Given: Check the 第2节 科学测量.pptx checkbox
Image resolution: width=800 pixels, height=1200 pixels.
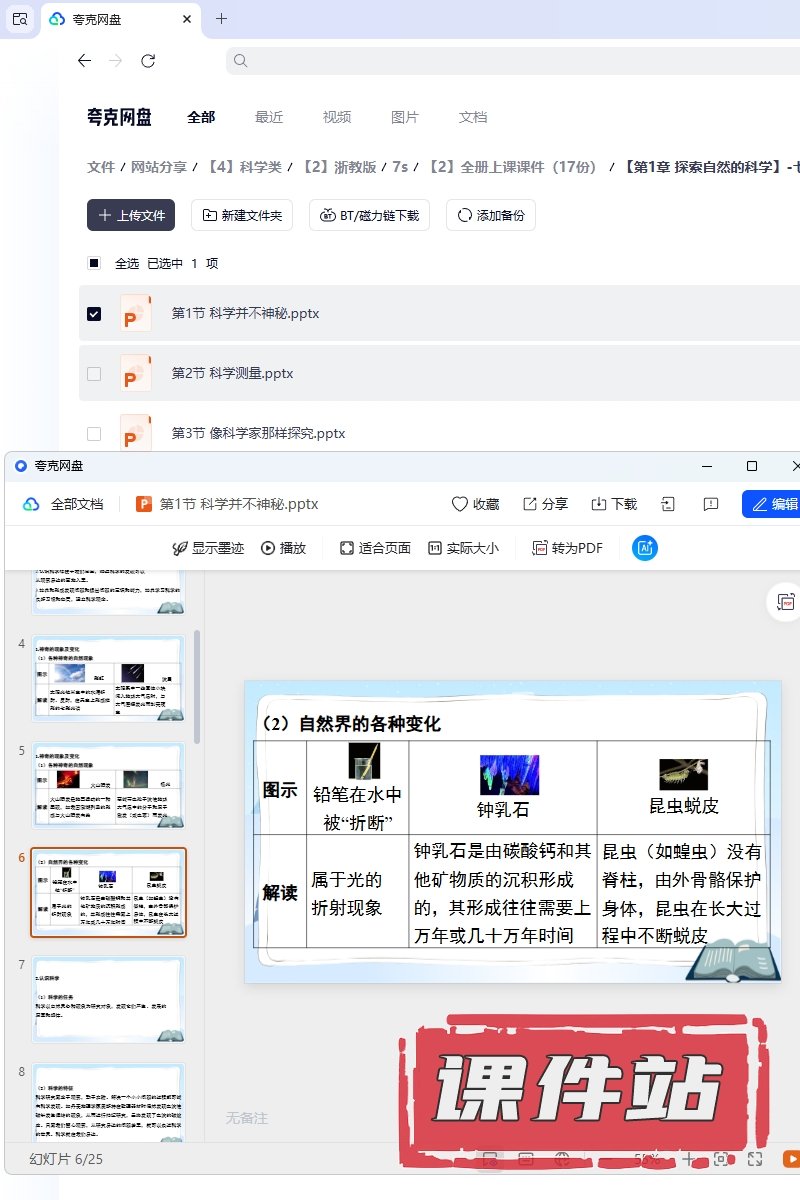Looking at the screenshot, I should pyautogui.click(x=94, y=374).
